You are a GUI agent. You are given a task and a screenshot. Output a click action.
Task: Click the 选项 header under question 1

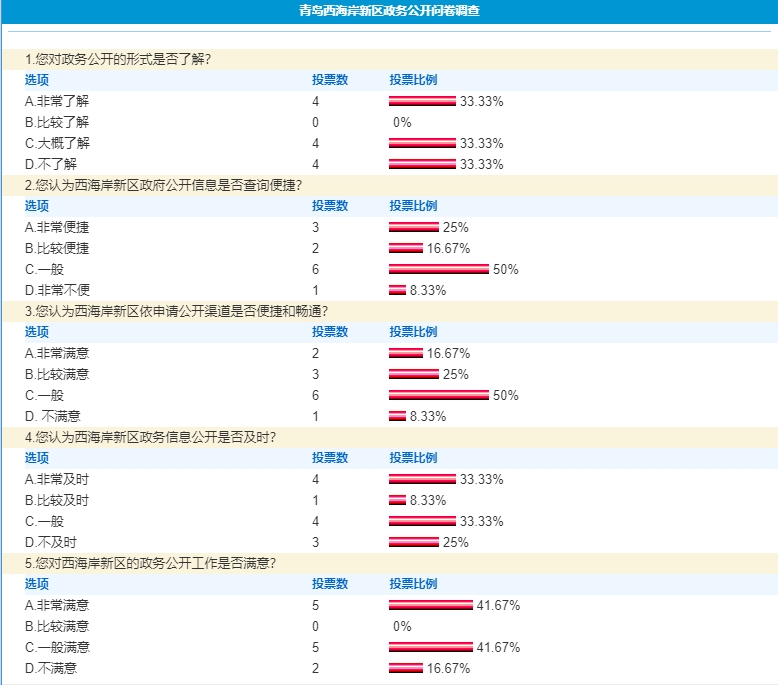(37, 80)
